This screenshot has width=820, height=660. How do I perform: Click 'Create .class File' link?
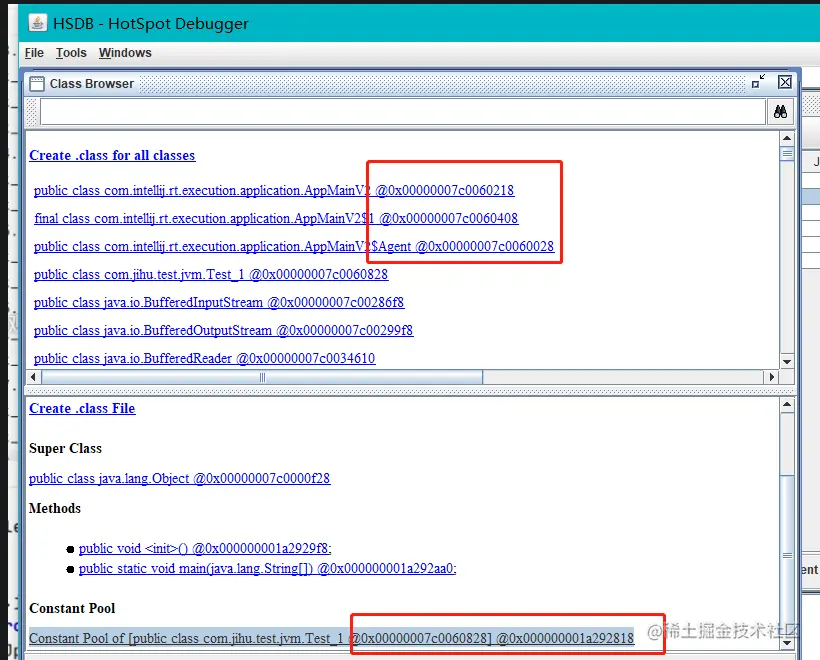pyautogui.click(x=82, y=408)
